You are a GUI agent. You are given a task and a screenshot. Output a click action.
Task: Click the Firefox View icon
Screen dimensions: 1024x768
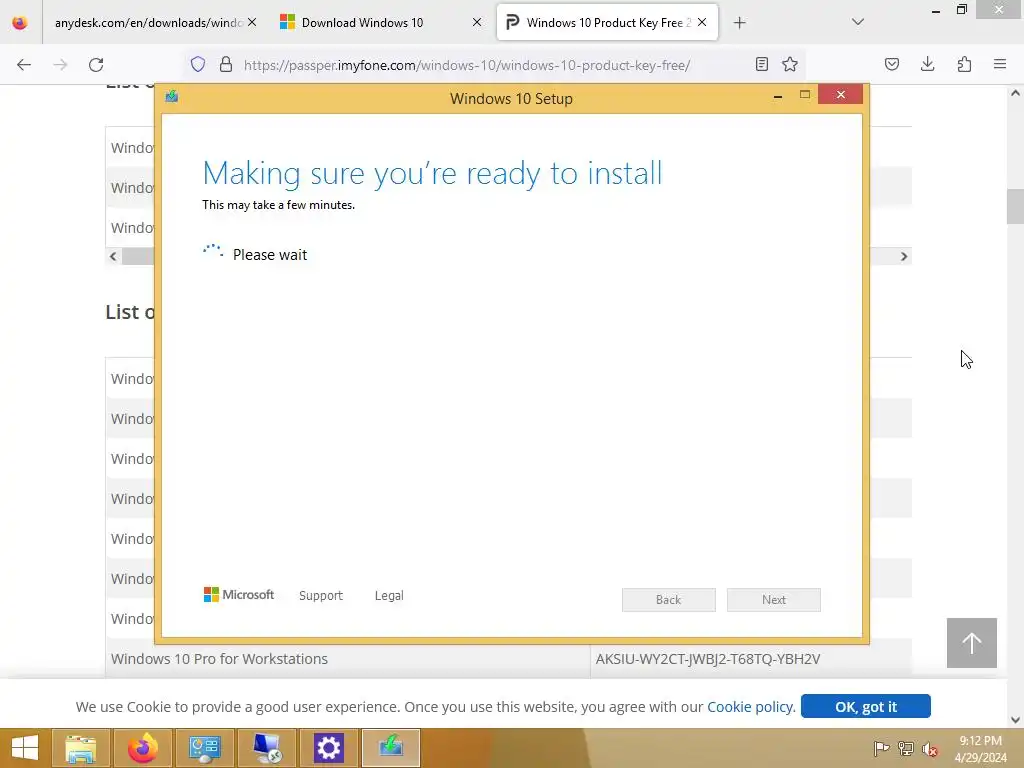pyautogui.click(x=20, y=23)
